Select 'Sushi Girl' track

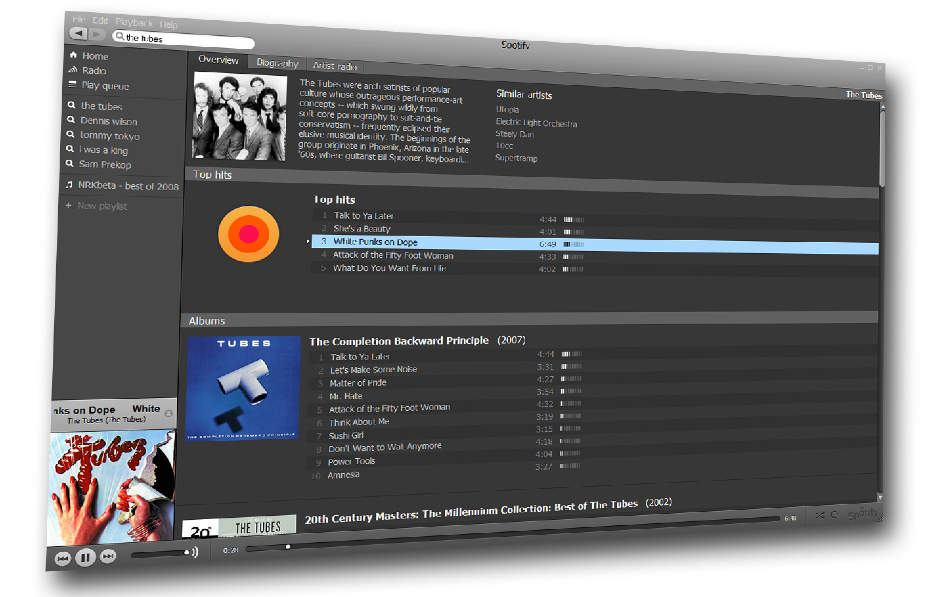[346, 435]
